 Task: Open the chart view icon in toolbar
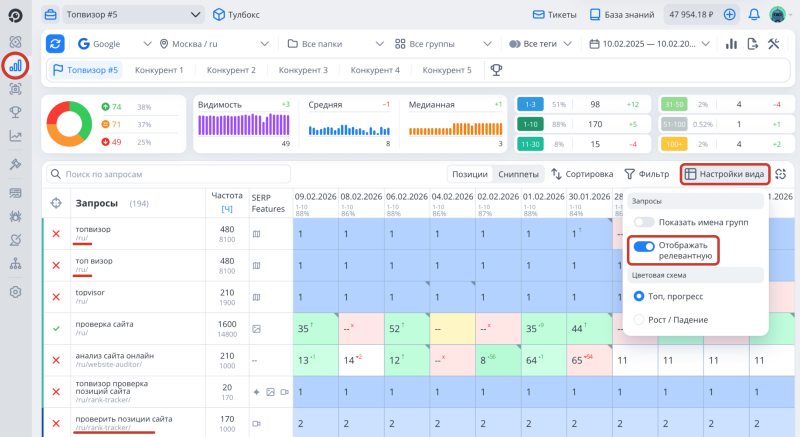[x=729, y=44]
